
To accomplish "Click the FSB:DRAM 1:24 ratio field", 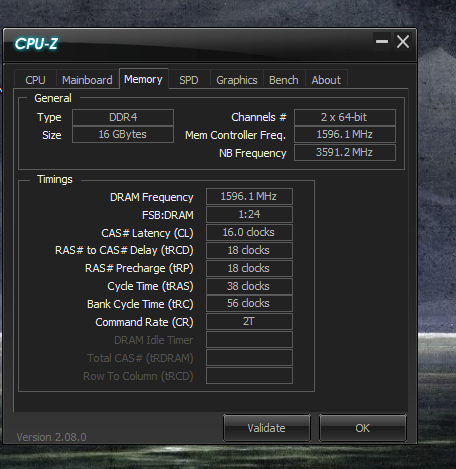I will tap(249, 214).
